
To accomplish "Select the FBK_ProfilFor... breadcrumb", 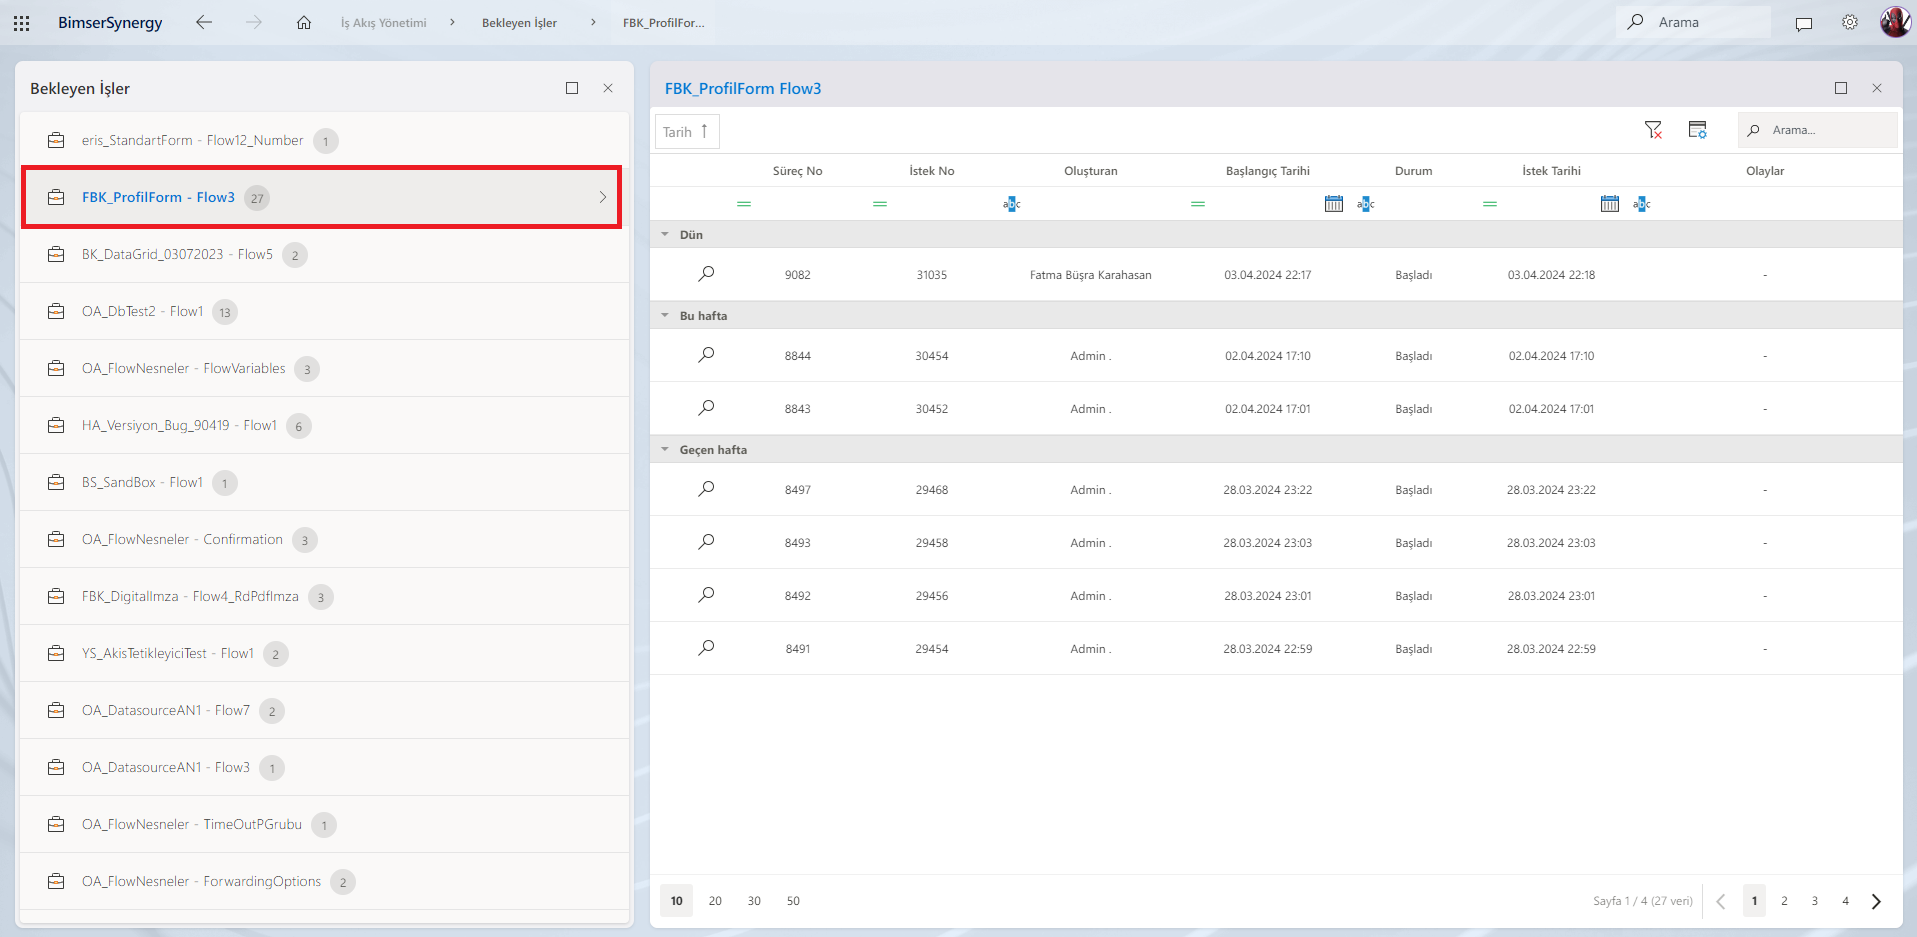I will [x=663, y=23].
